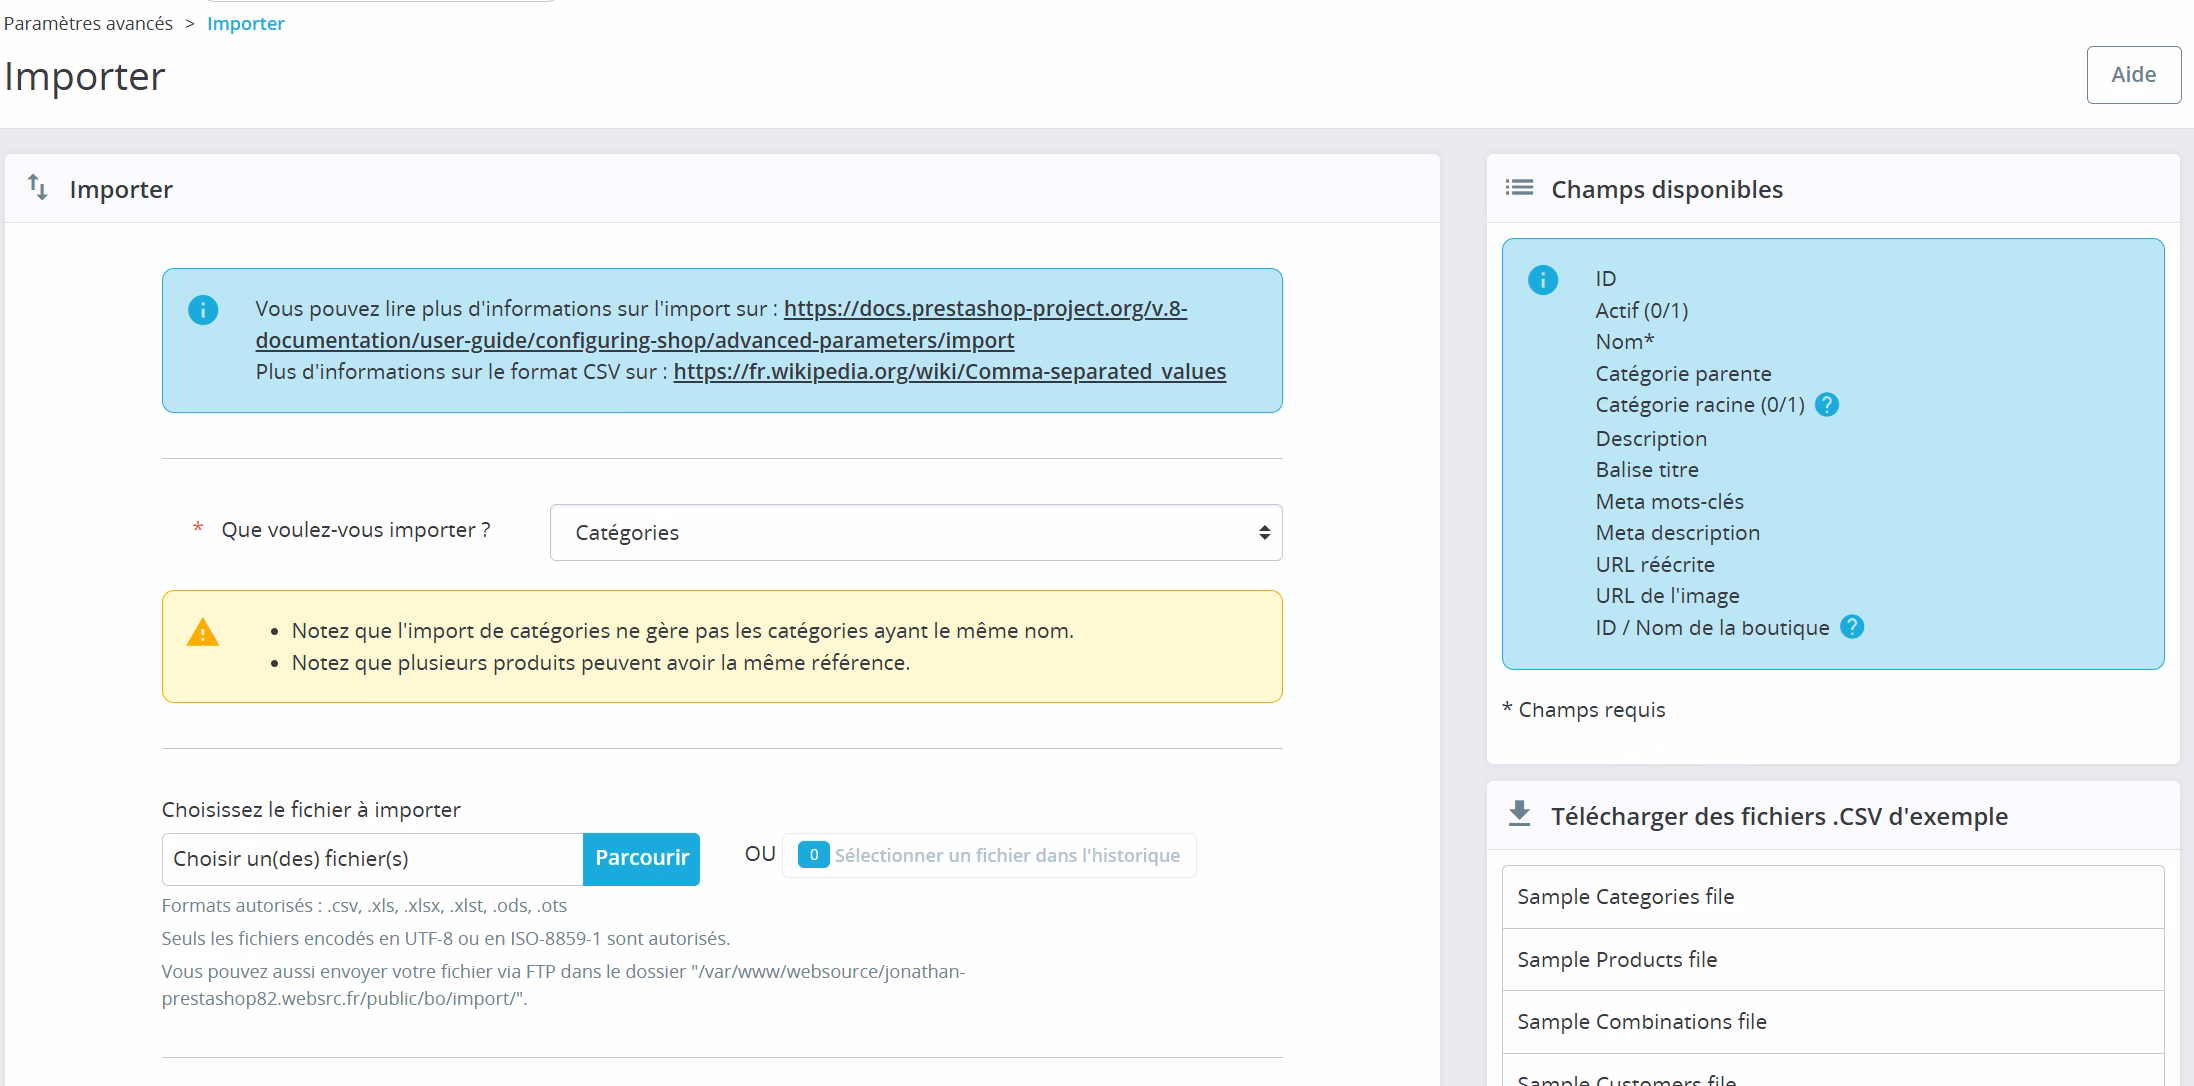Image resolution: width=2194 pixels, height=1086 pixels.
Task: Open the Catégories import type dropdown
Action: (x=916, y=533)
